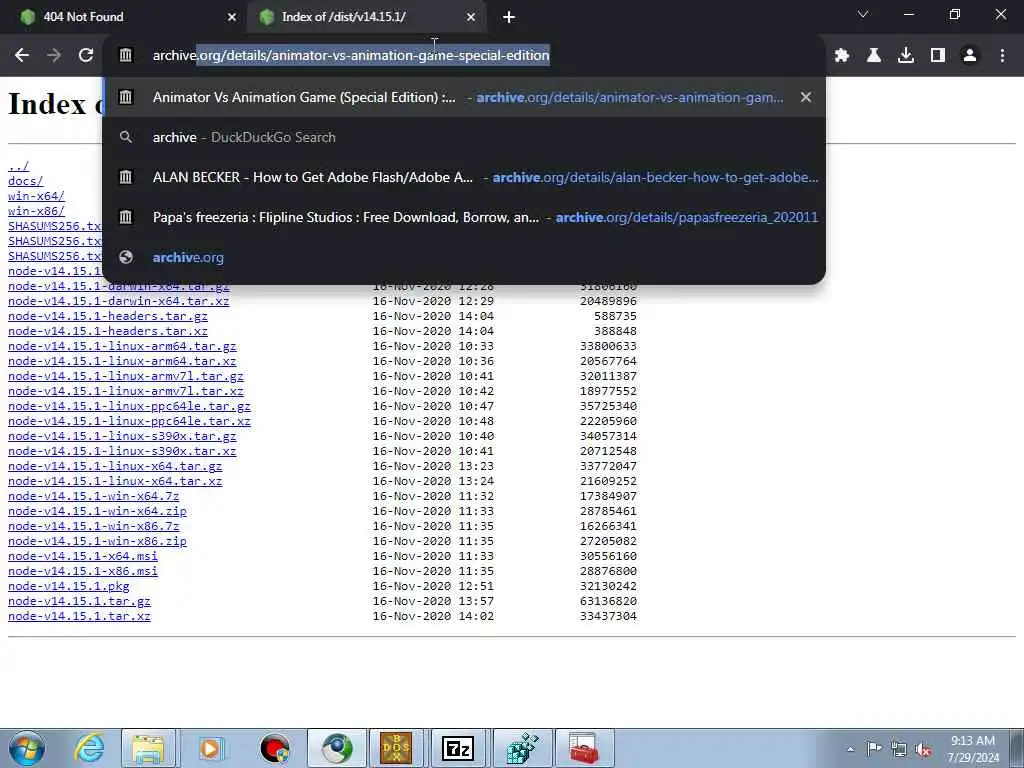Download node-v14.15.1-linux-armv7l.tar.gz

pos(125,376)
